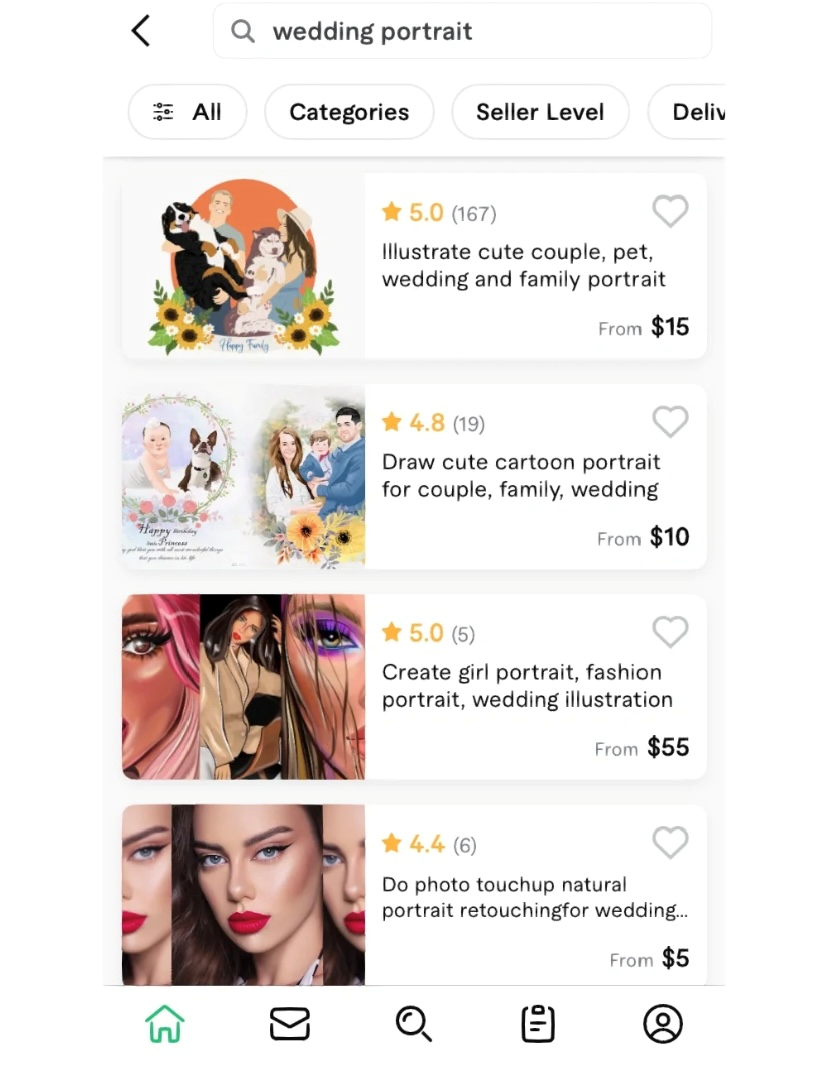Open the sunflower family illustration thumbnail
The width and height of the screenshot is (828, 1075).
pyautogui.click(x=243, y=266)
